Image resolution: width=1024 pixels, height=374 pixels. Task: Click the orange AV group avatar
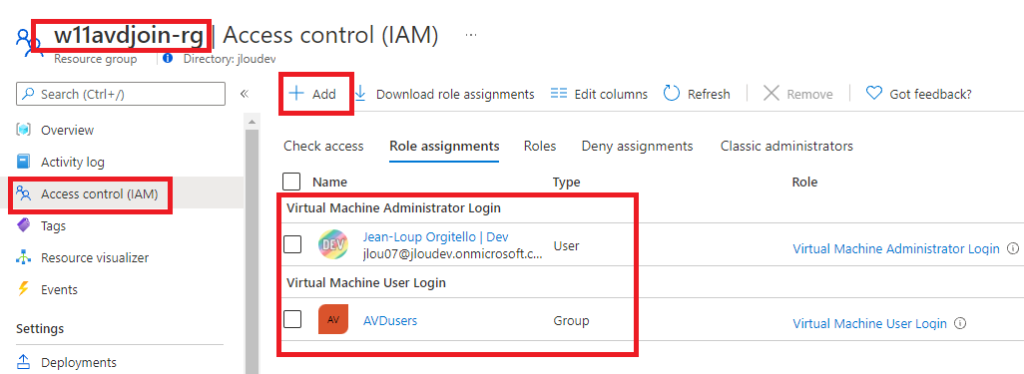click(x=333, y=319)
